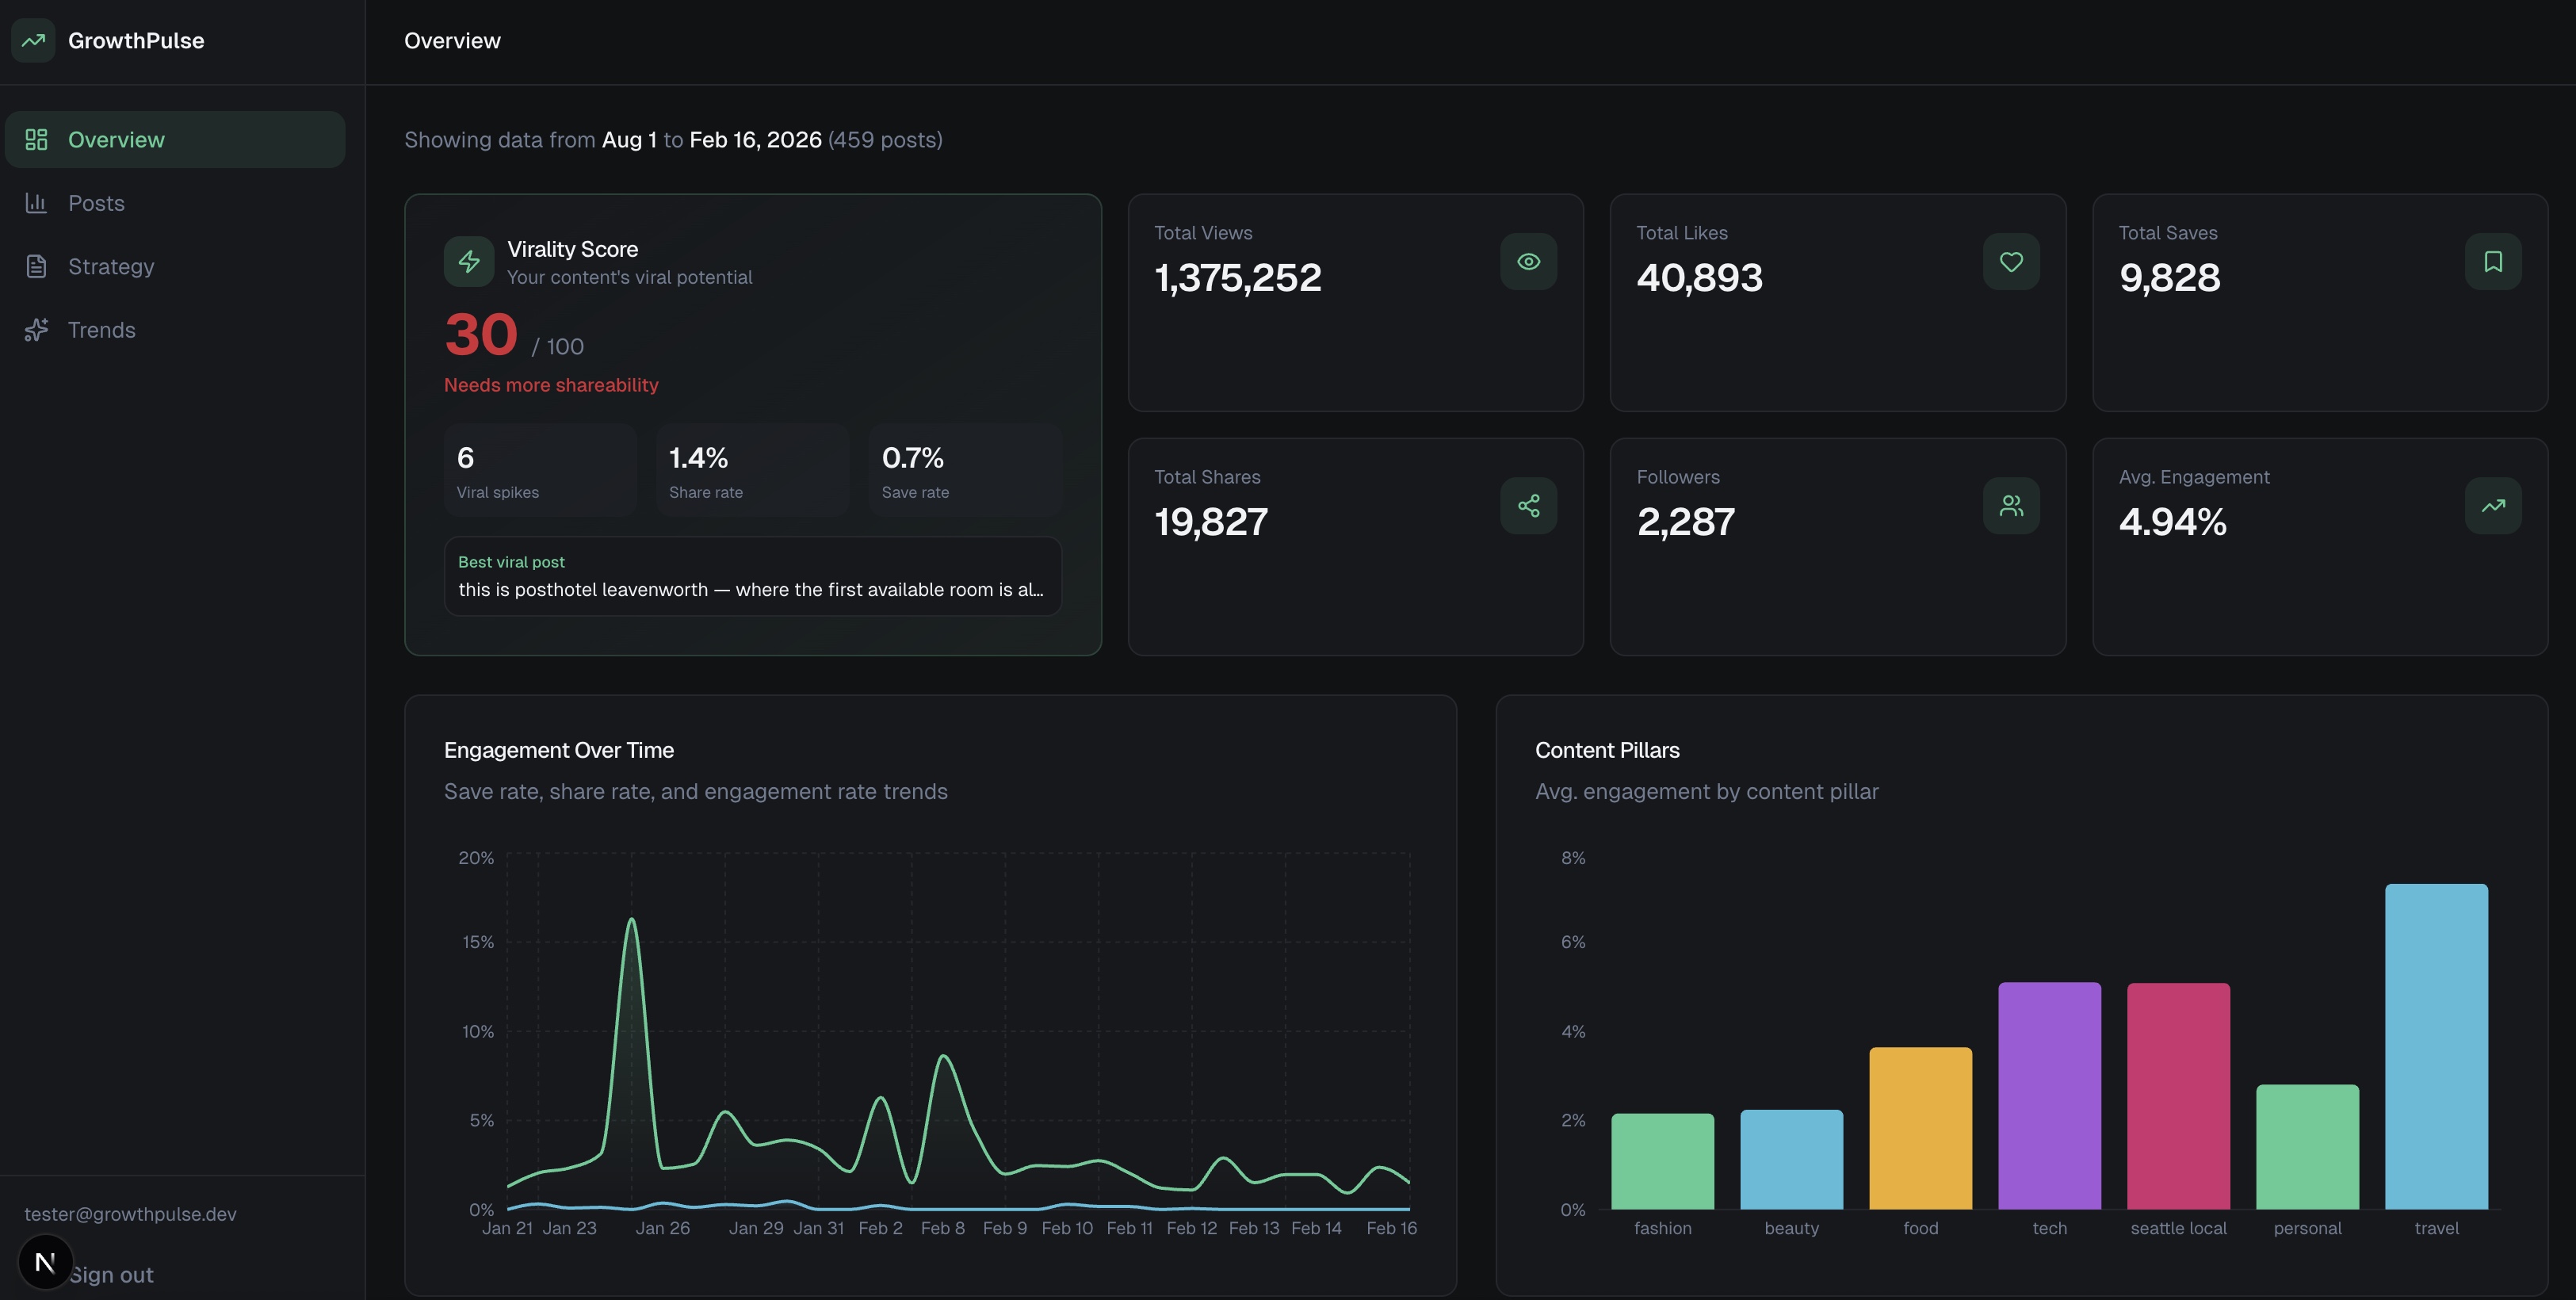This screenshot has height=1300, width=2576.
Task: Click the Strategy document icon
Action: (36, 266)
